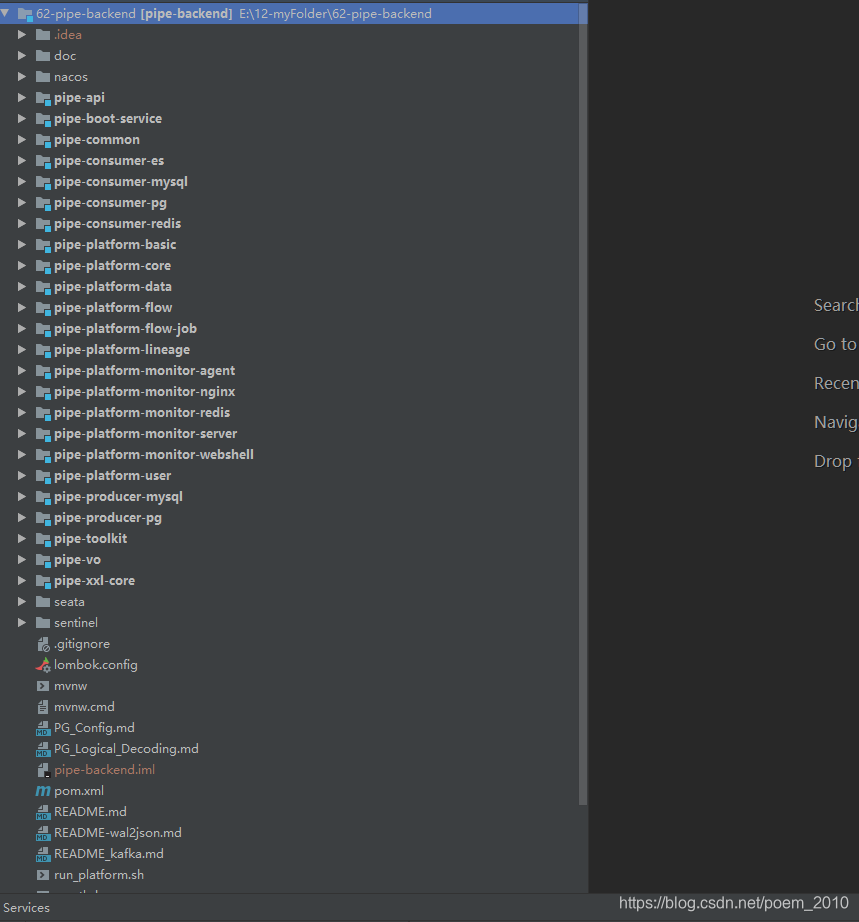Click the Maven icon for pom.xml

tap(43, 791)
